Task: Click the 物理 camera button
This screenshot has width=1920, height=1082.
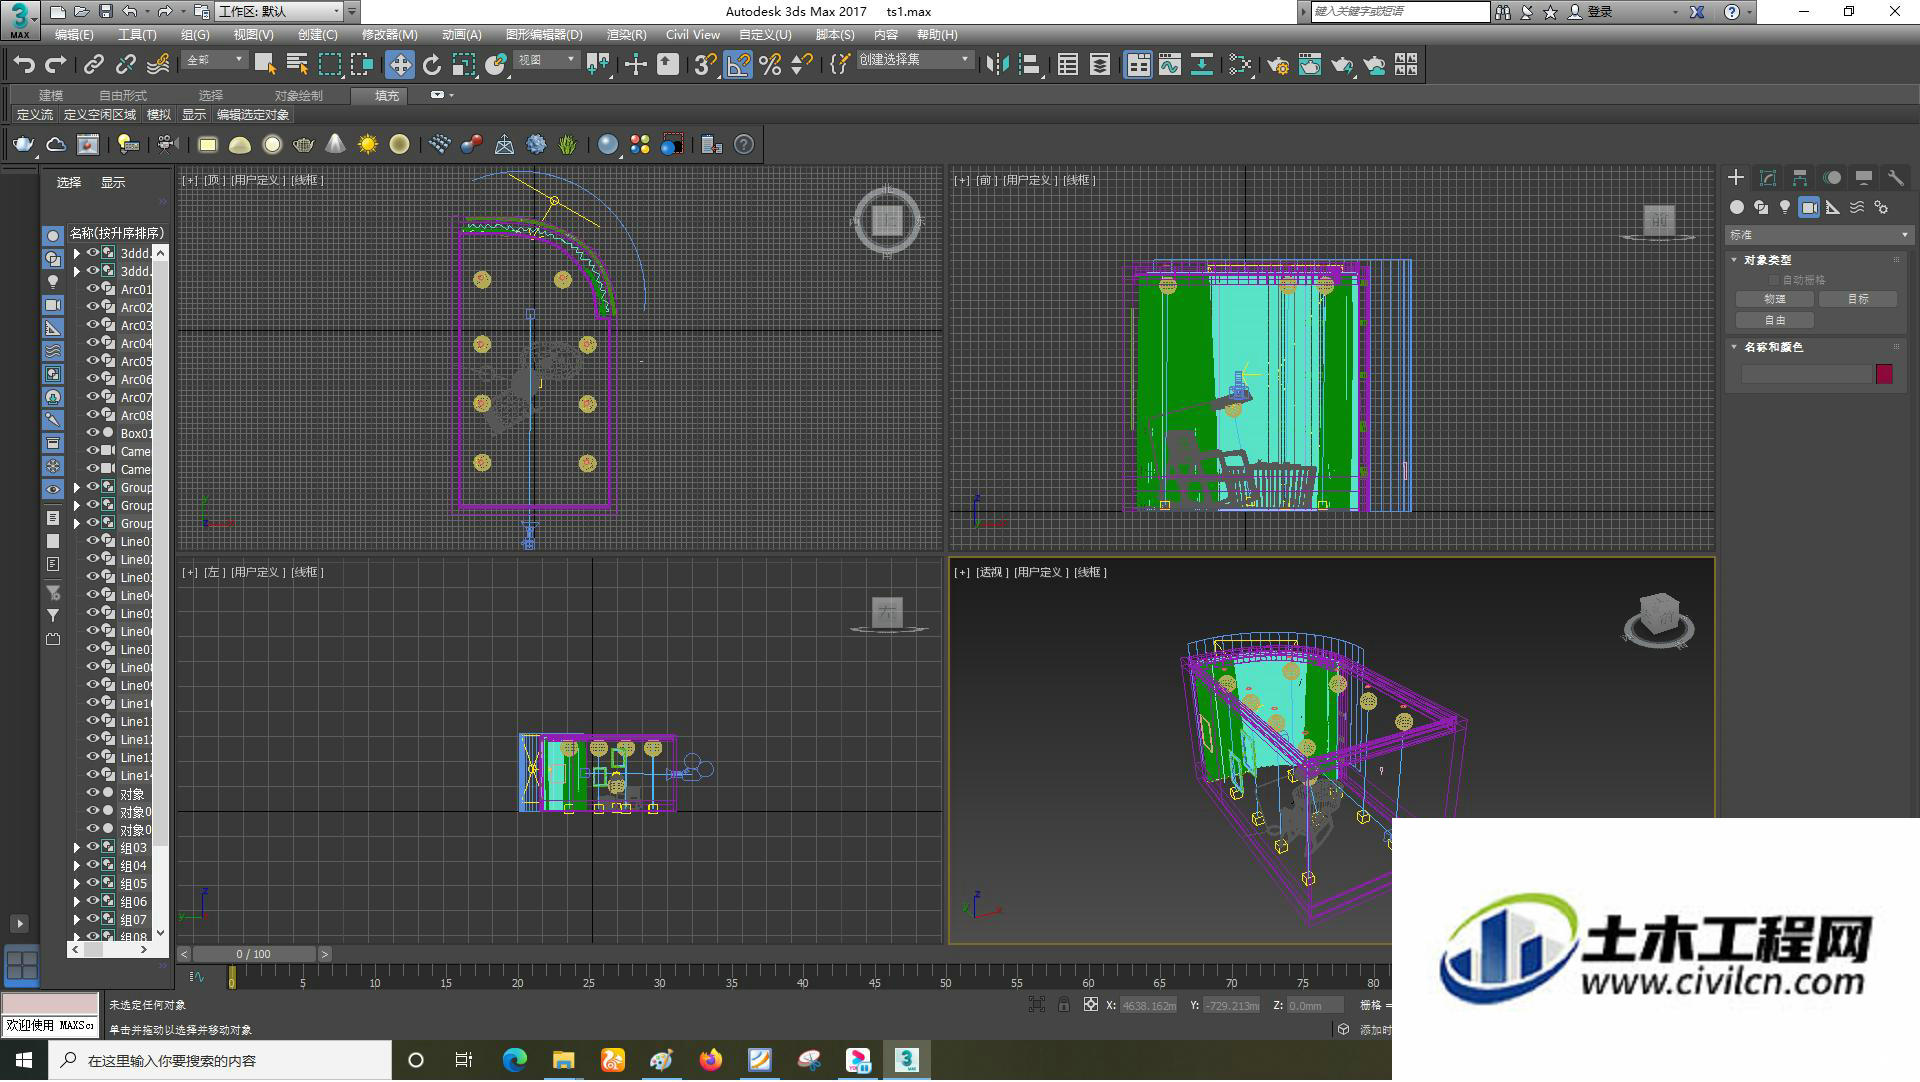Action: click(1775, 299)
